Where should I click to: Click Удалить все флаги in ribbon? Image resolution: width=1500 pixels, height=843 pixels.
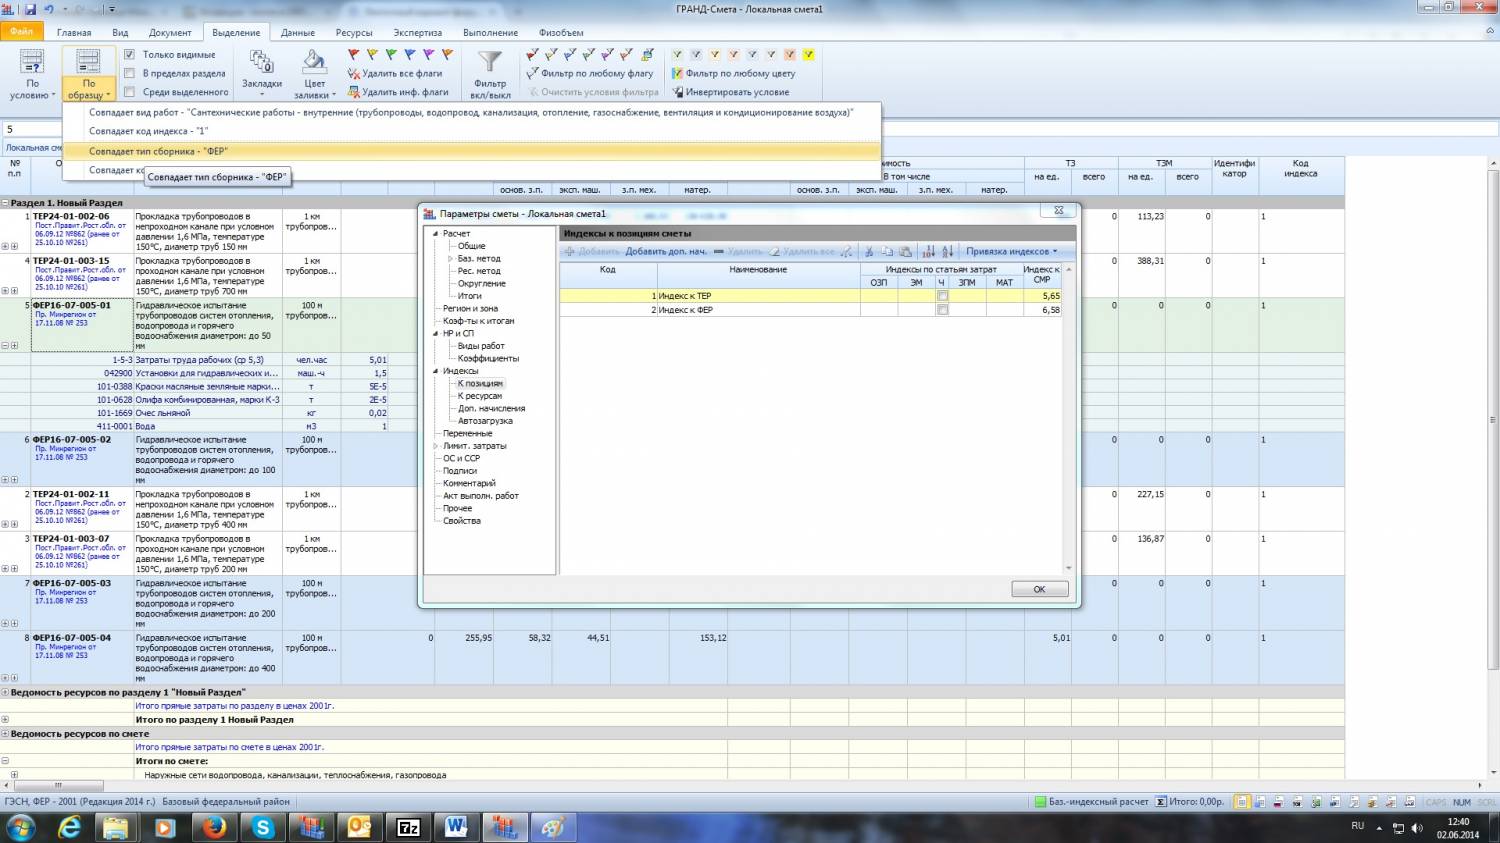pyautogui.click(x=401, y=73)
